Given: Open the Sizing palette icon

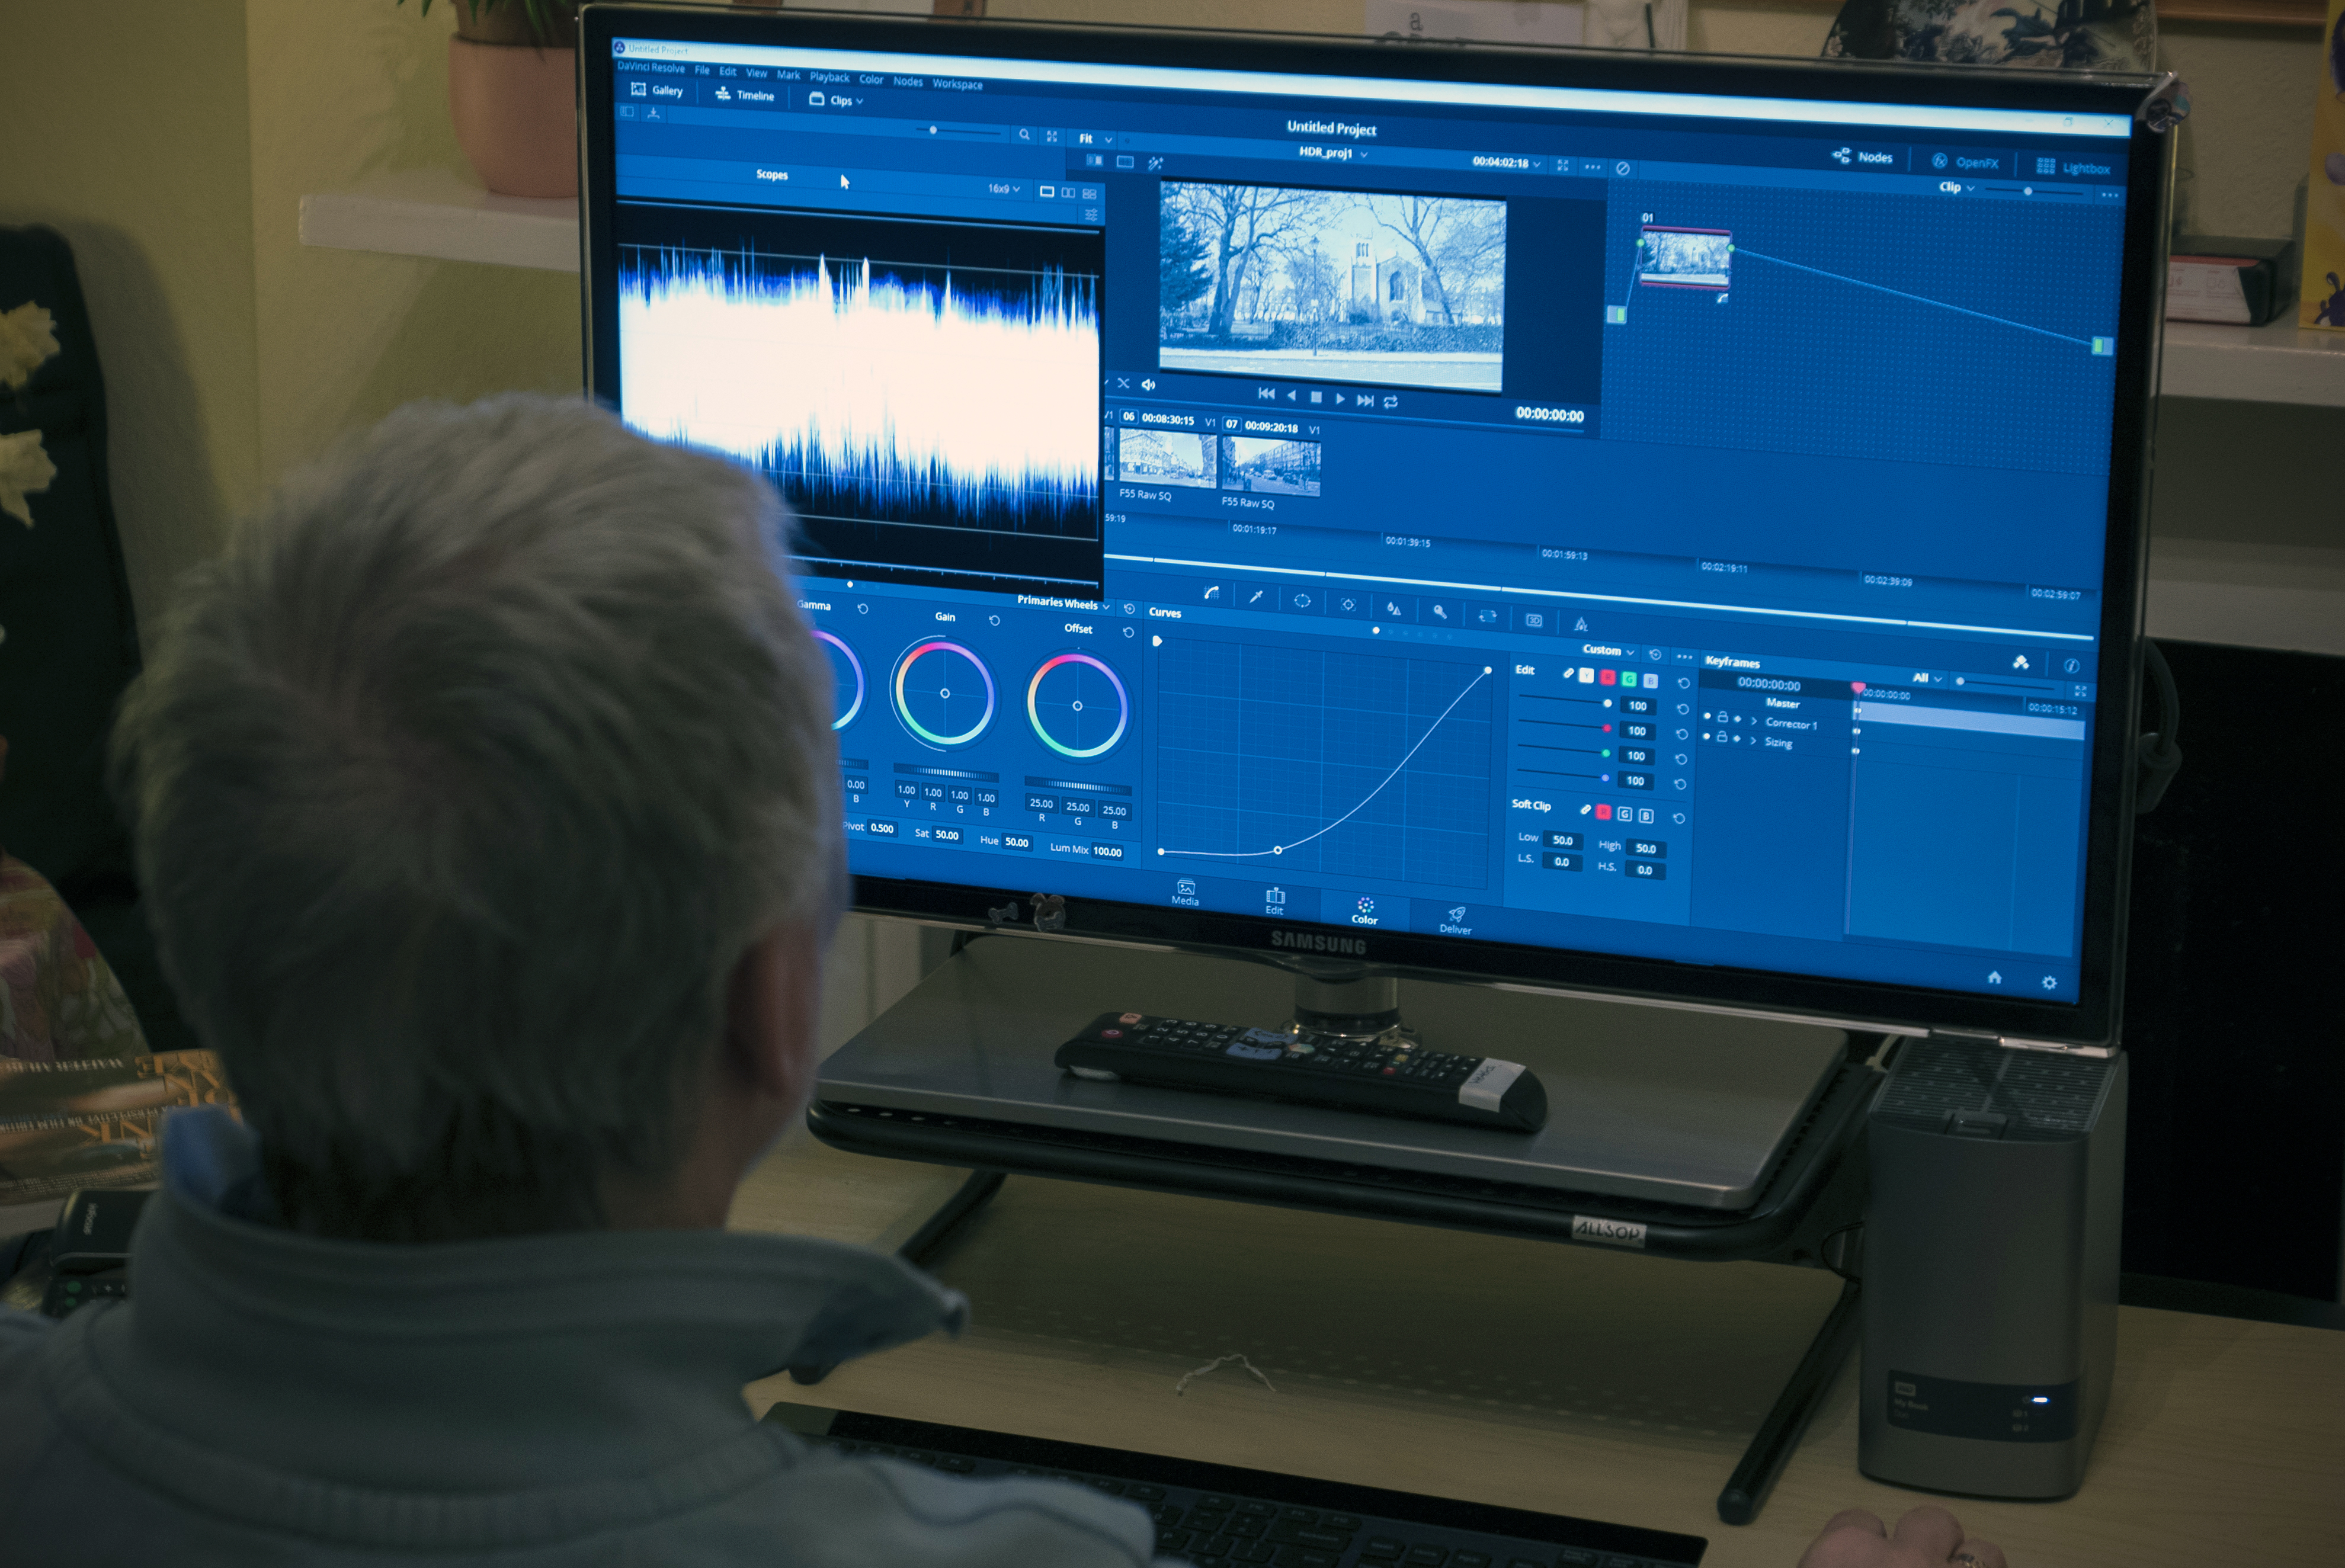Looking at the screenshot, I should (1487, 616).
